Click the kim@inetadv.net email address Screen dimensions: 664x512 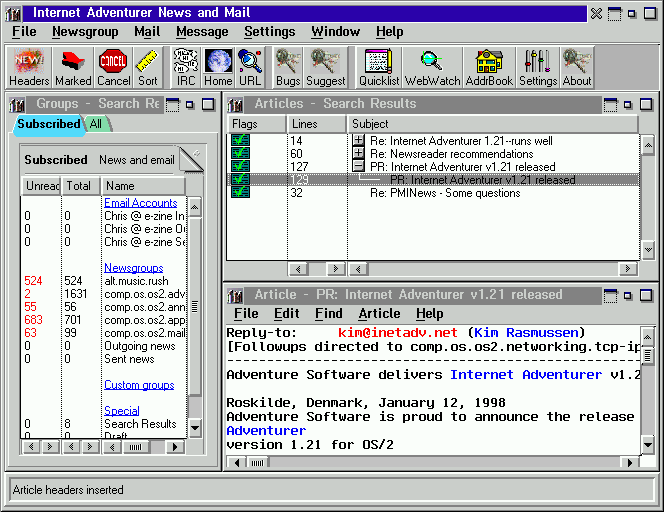point(397,333)
